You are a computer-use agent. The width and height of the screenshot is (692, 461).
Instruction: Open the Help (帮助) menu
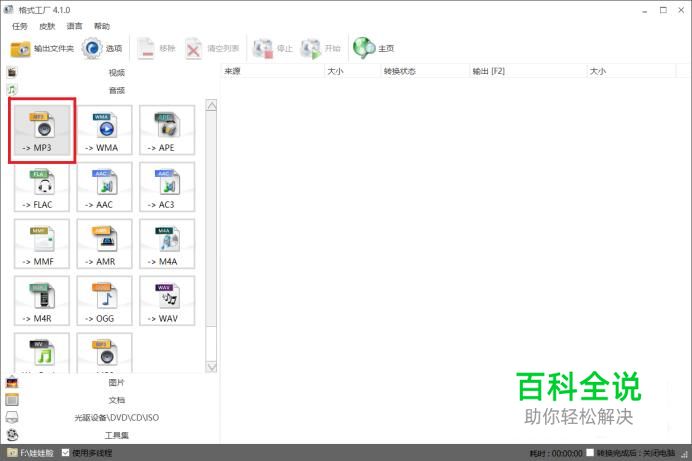coord(102,26)
